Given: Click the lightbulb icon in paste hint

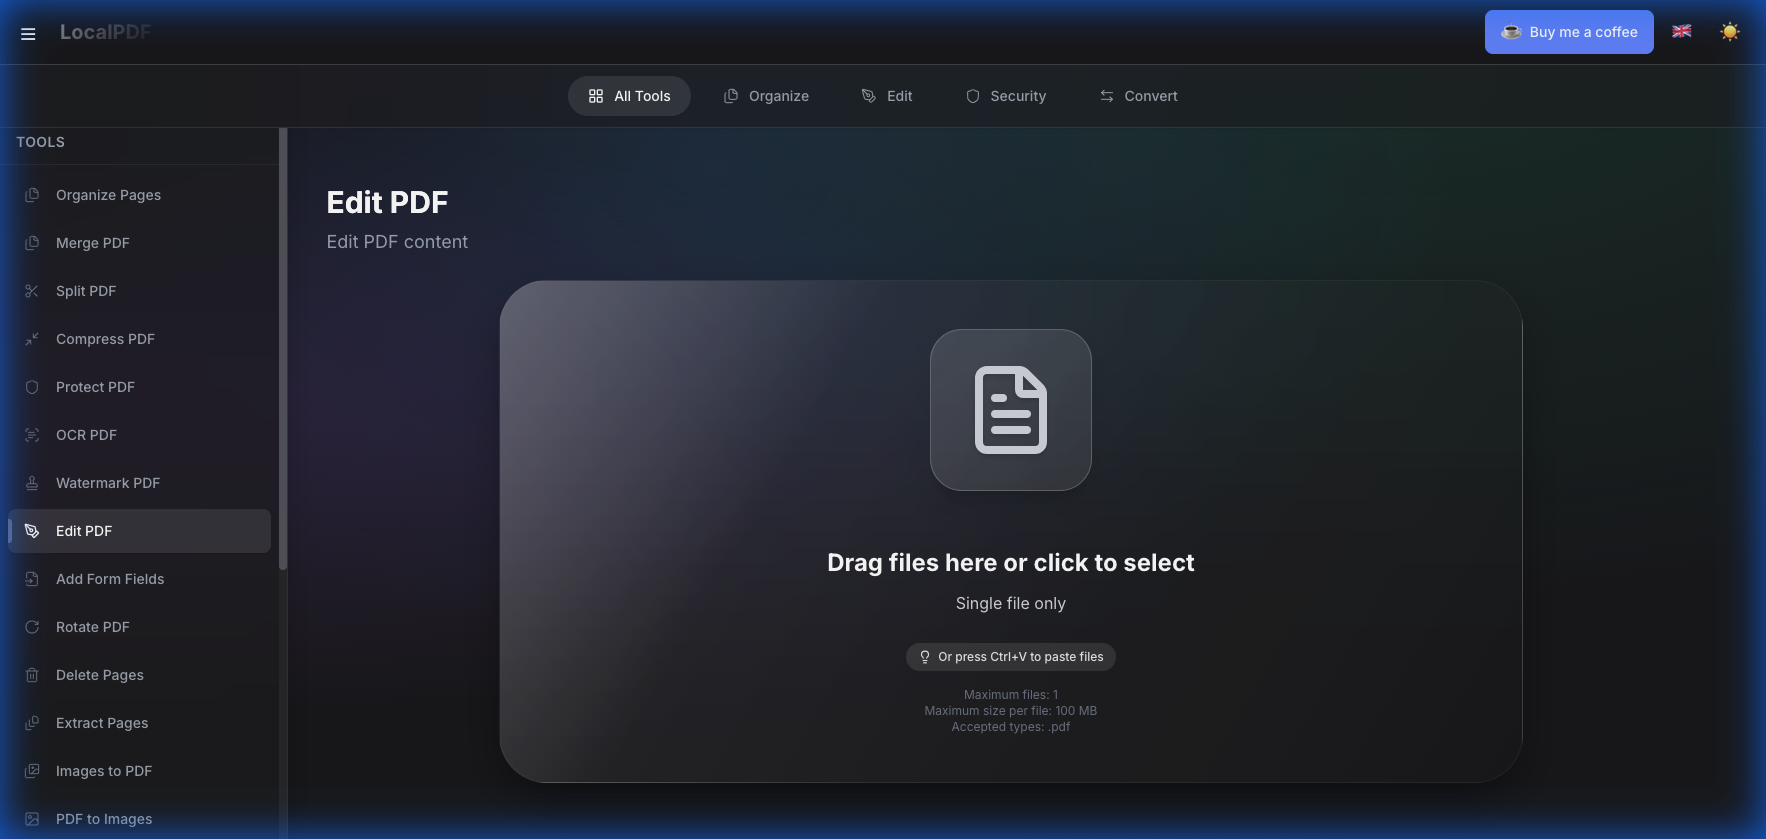Looking at the screenshot, I should [925, 657].
